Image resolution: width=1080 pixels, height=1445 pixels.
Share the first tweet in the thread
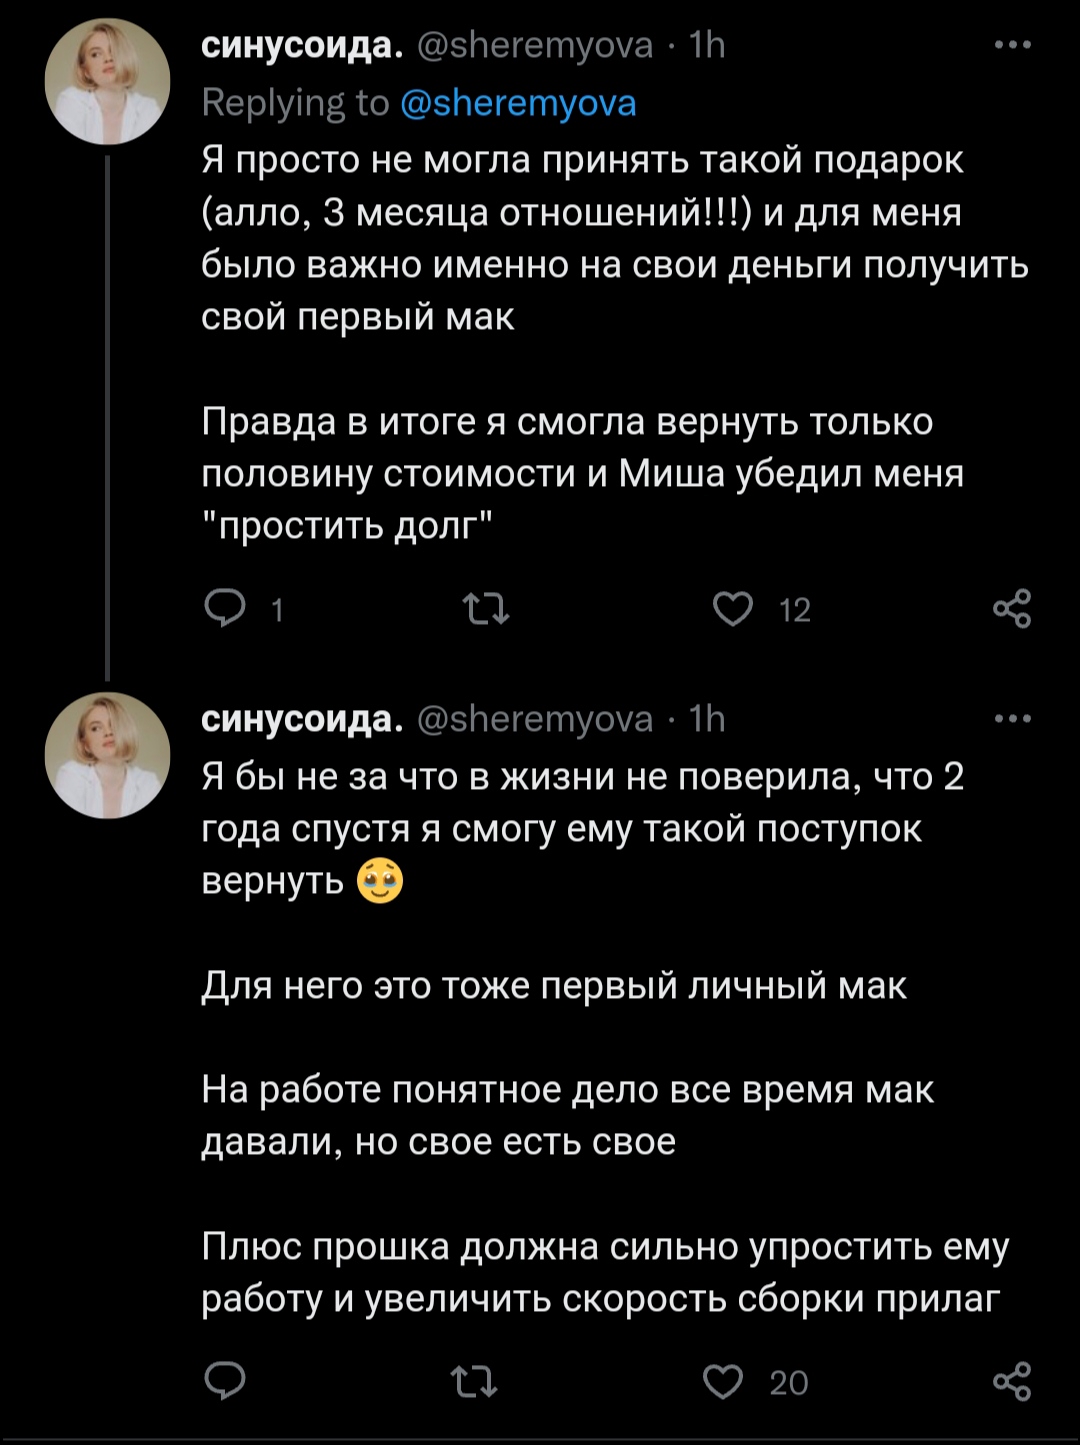tap(1011, 608)
